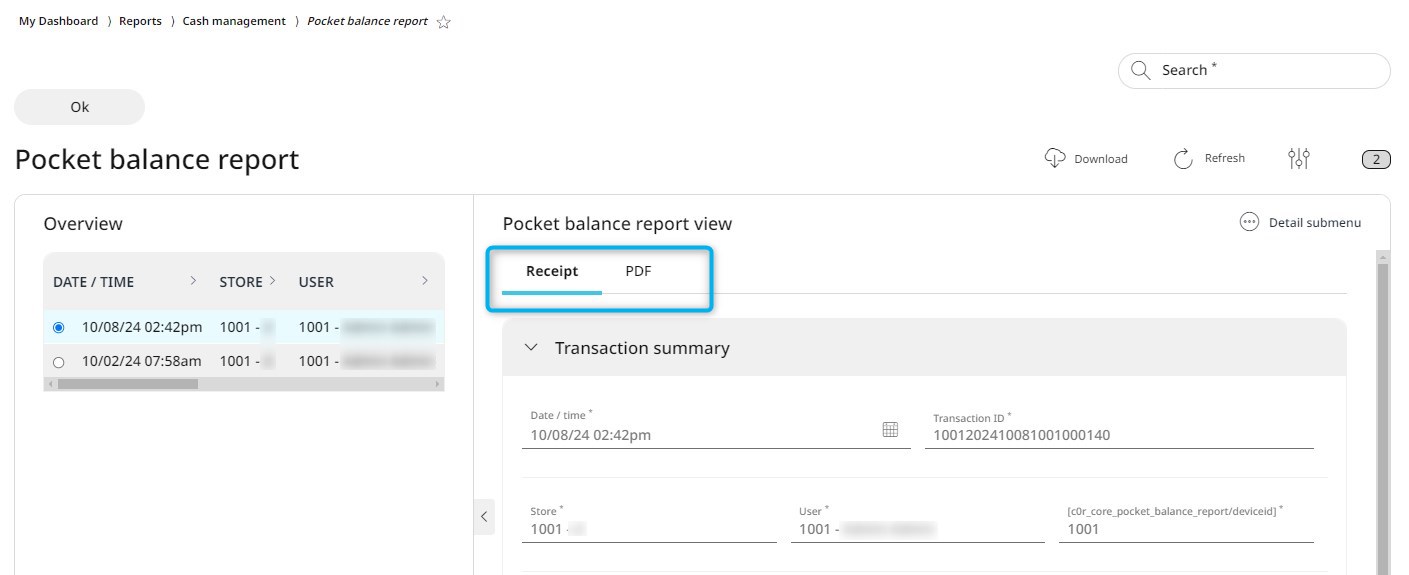This screenshot has width=1409, height=575.
Task: Switch to the PDF tab
Action: [x=639, y=271]
